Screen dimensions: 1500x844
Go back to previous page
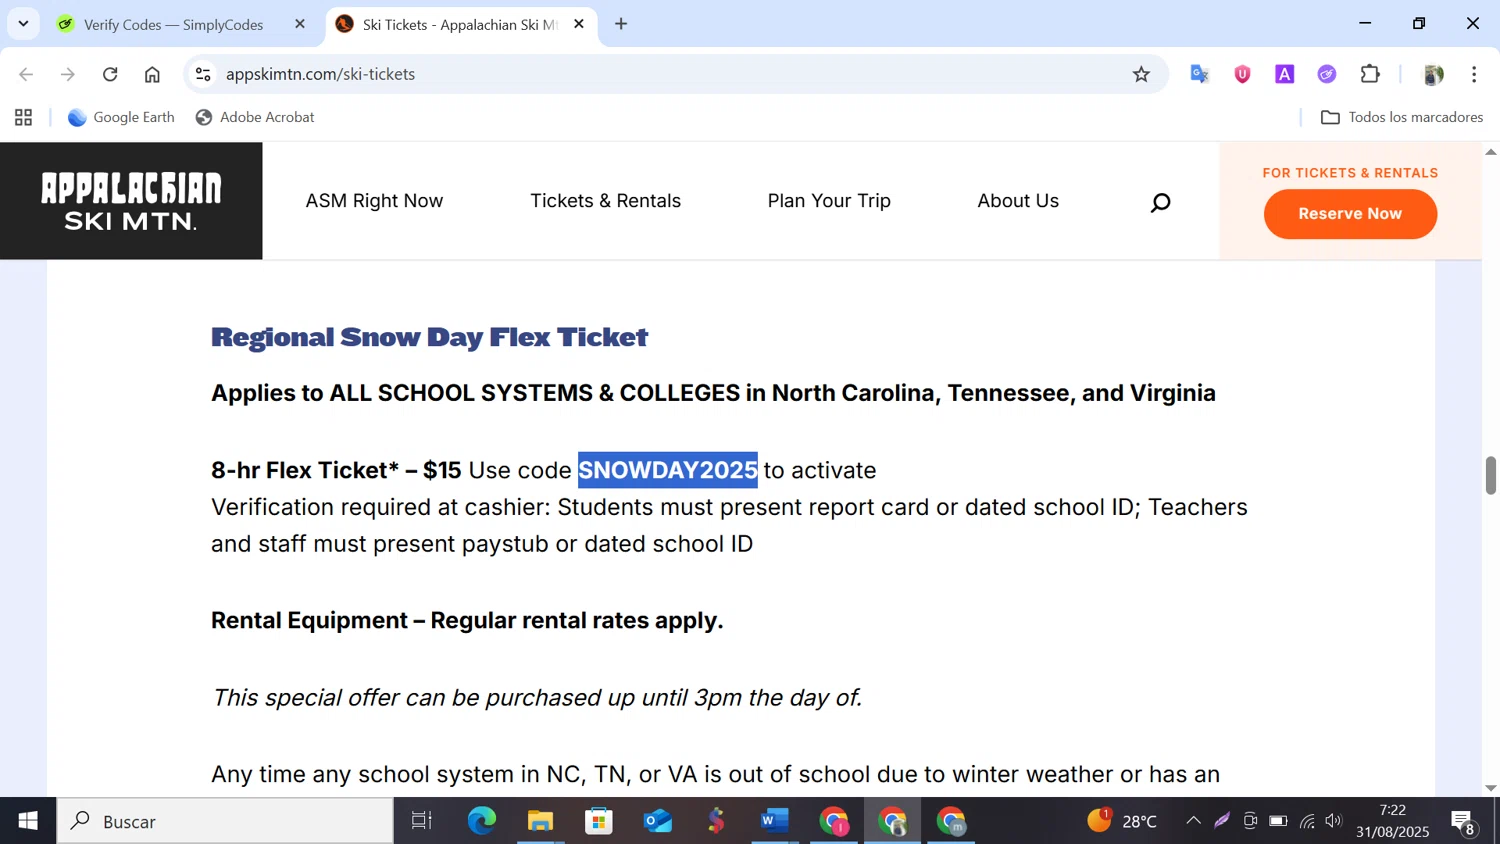click(x=26, y=74)
